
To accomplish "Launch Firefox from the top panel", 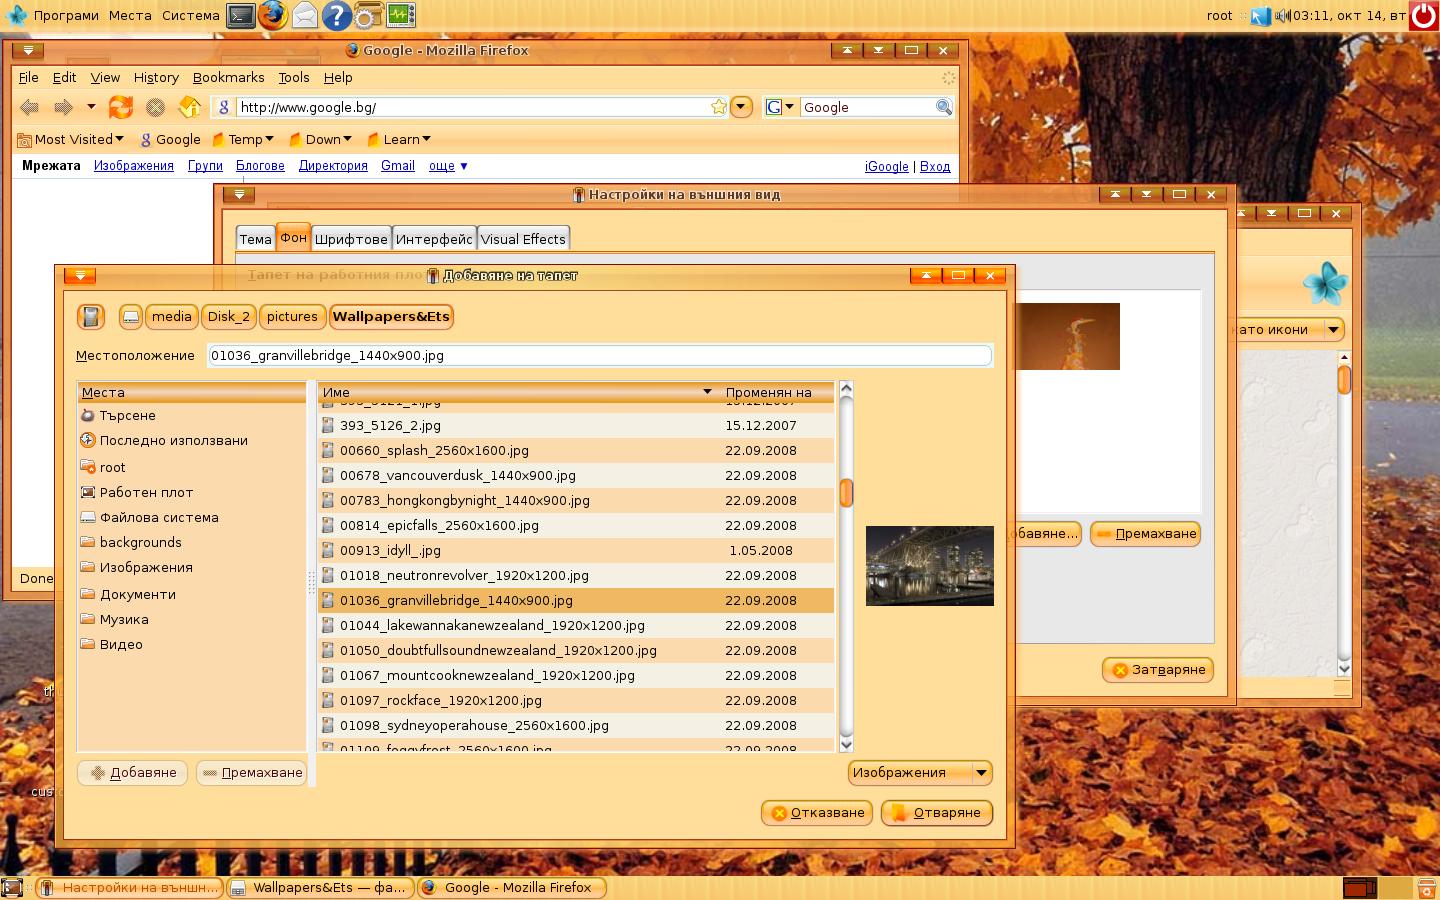I will pos(272,15).
